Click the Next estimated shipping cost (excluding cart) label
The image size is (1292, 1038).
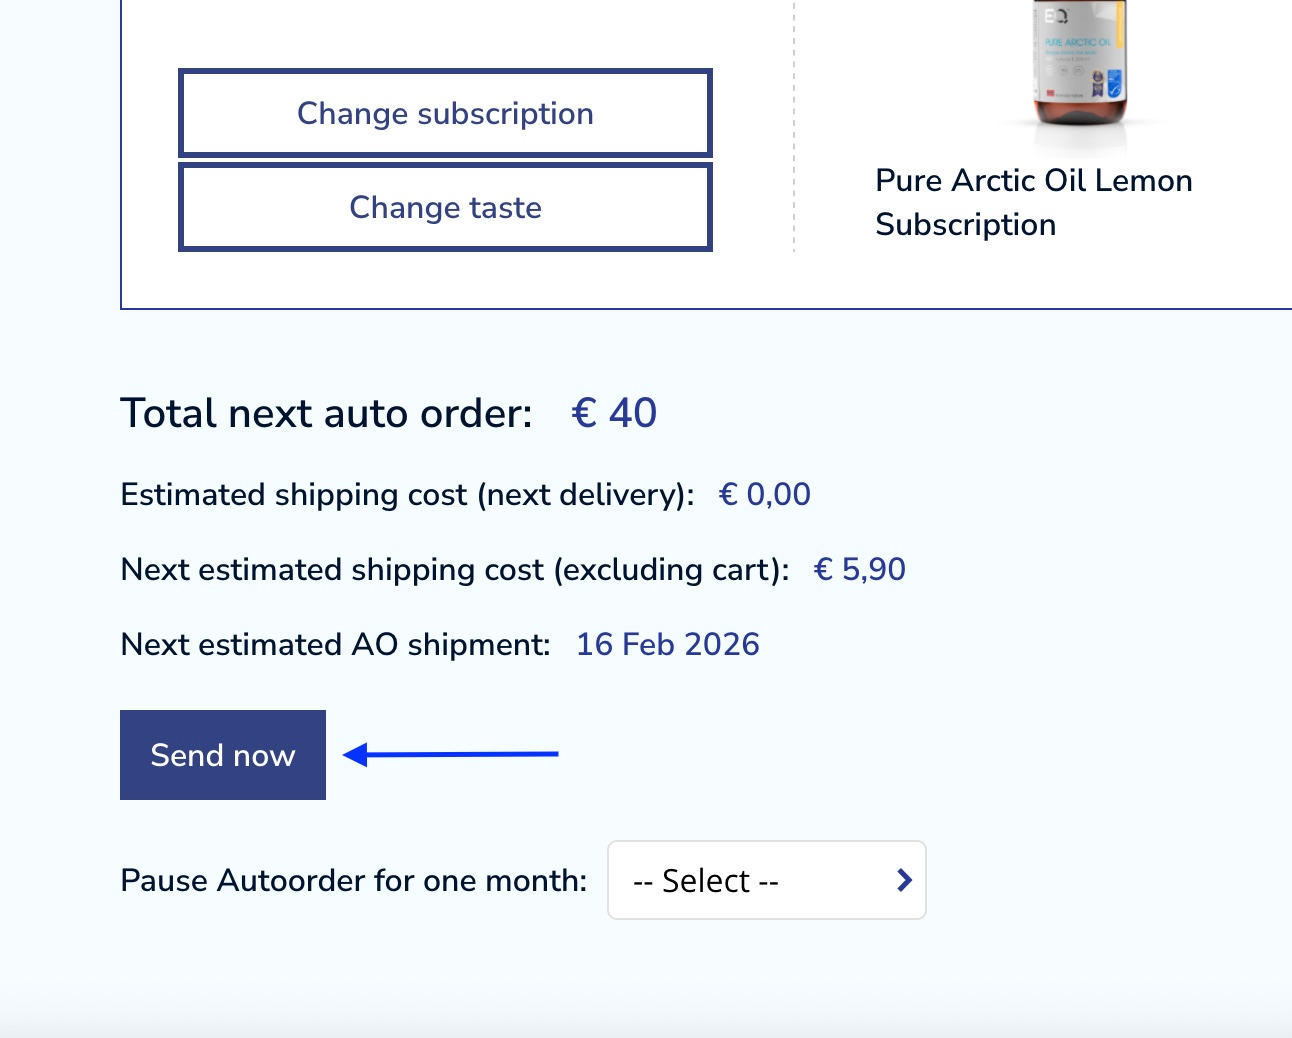pyautogui.click(x=455, y=569)
